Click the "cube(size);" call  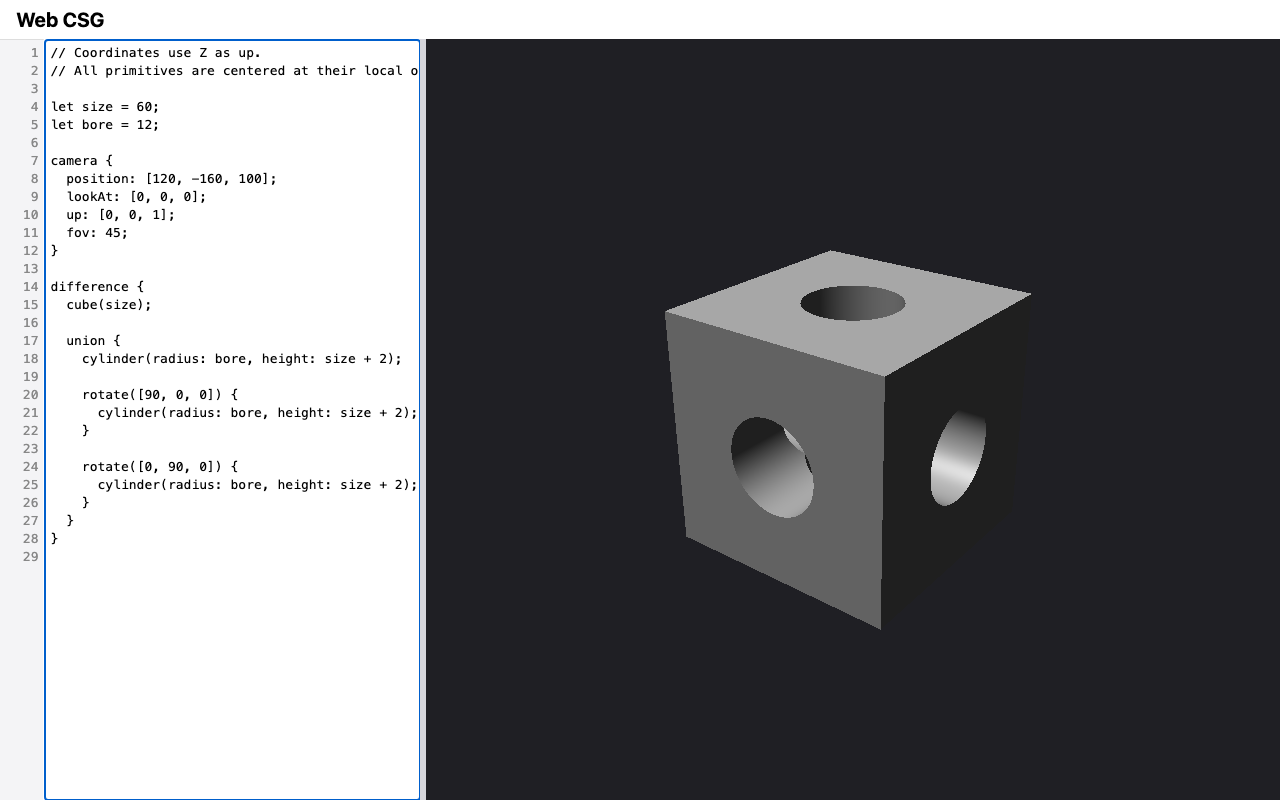pos(109,305)
